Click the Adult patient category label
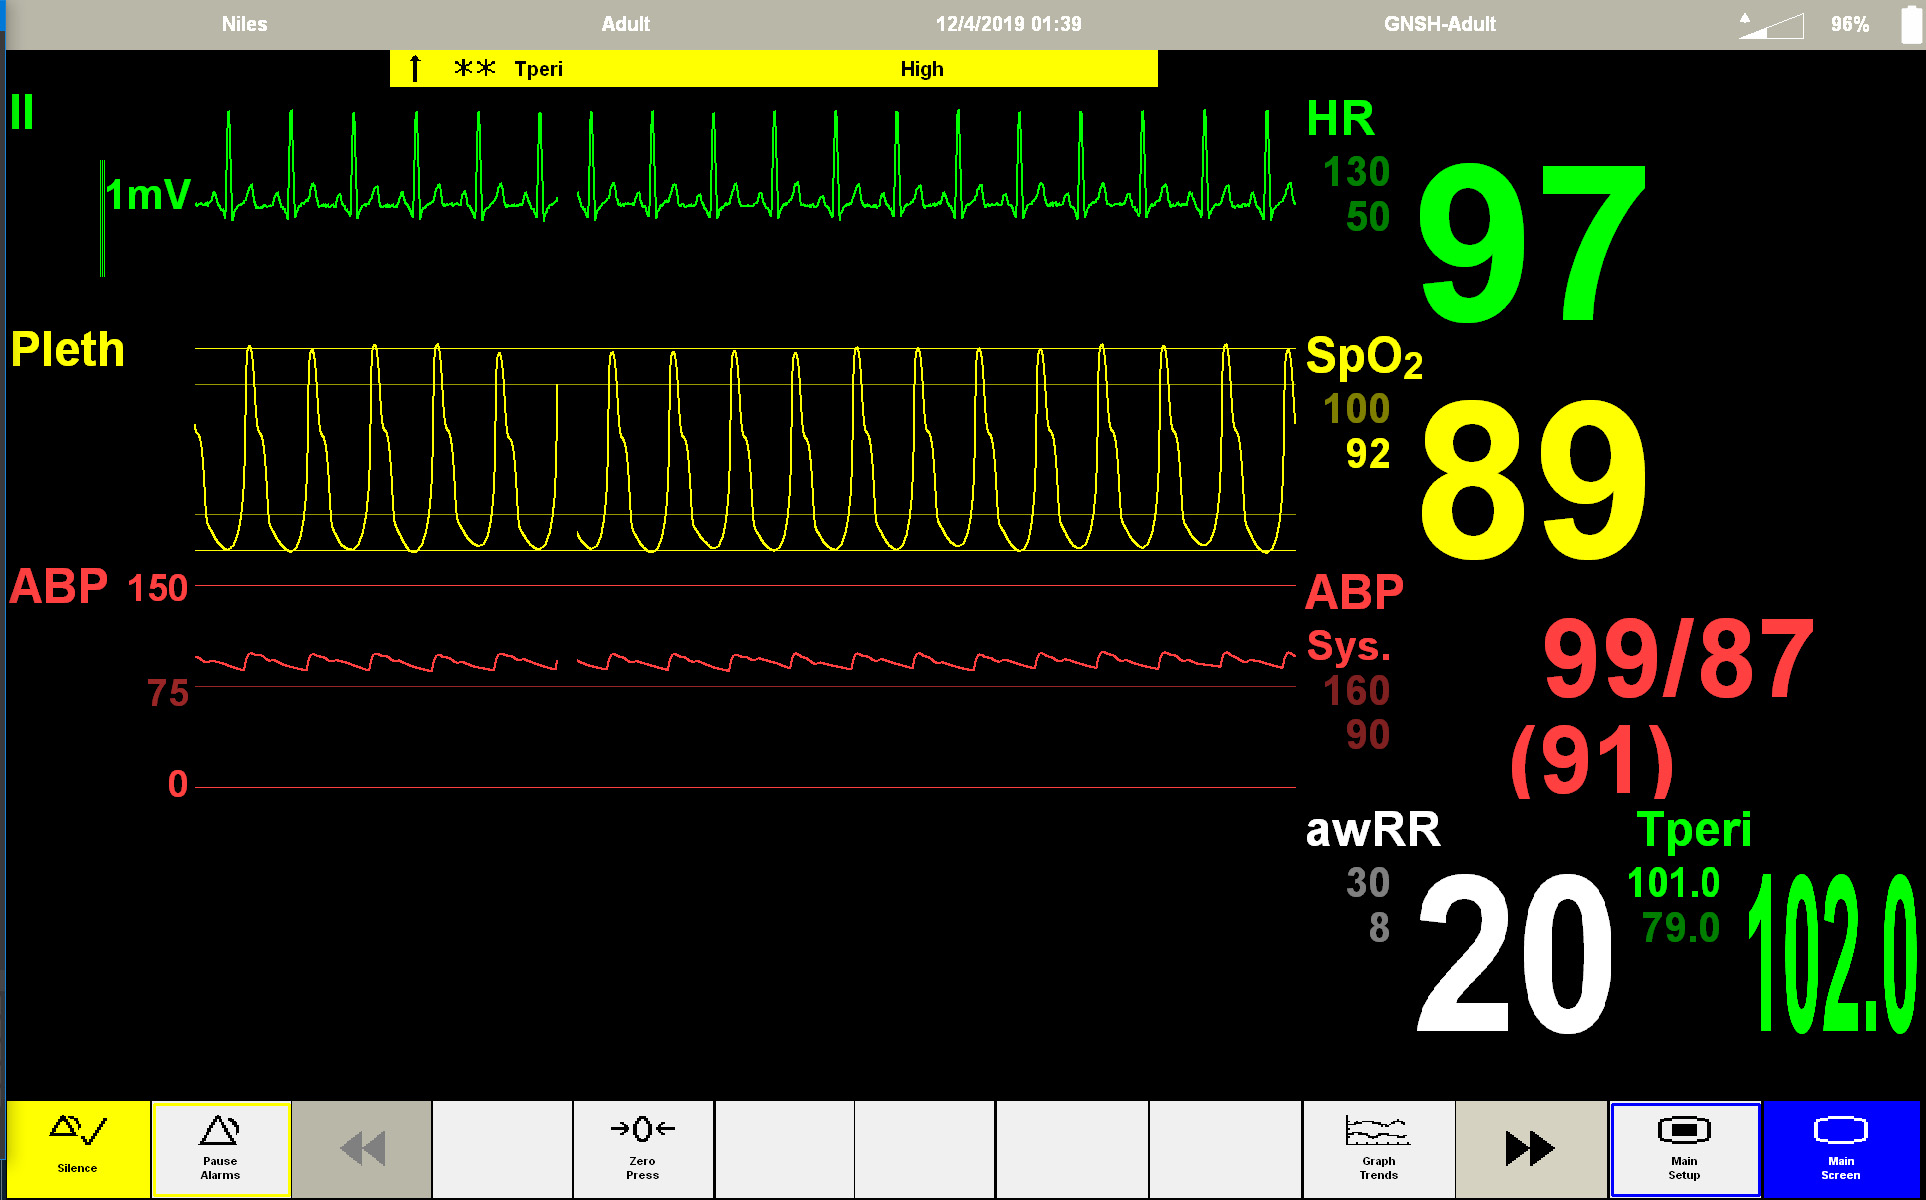Screen dimensions: 1926x1200 pos(625,24)
